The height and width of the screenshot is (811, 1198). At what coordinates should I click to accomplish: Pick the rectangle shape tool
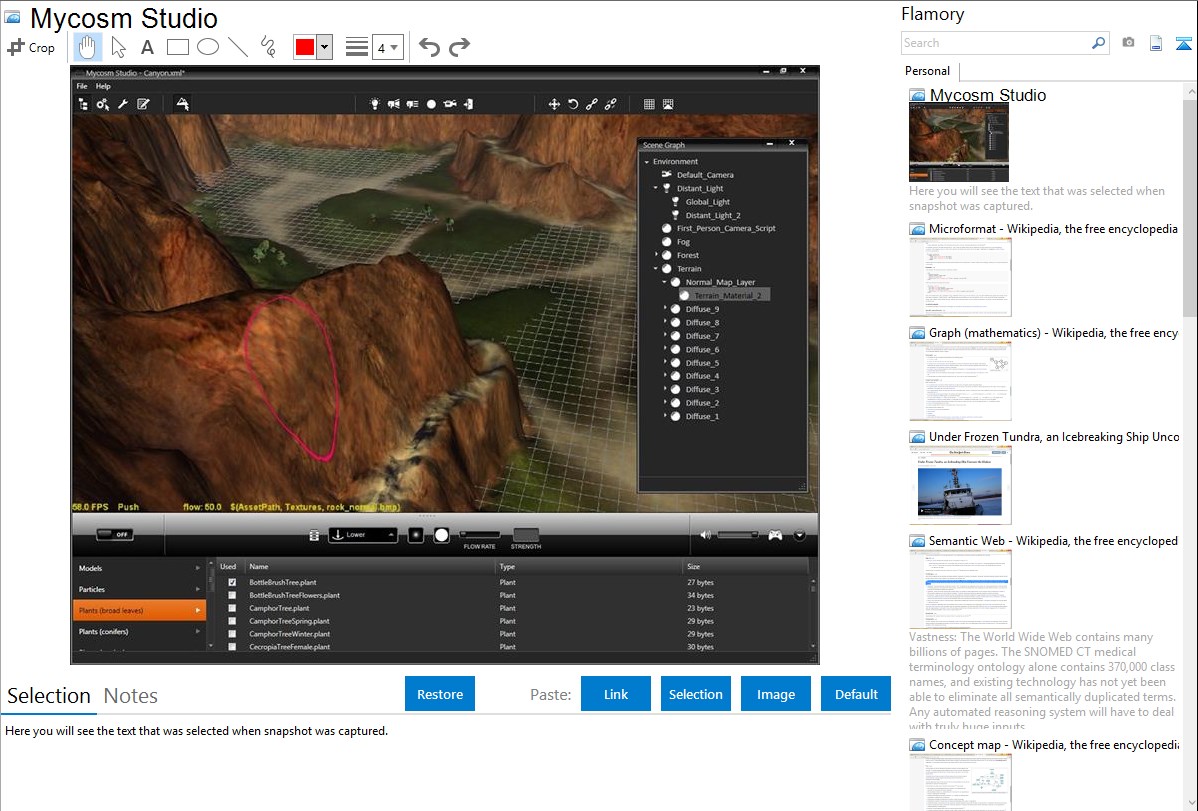click(178, 47)
